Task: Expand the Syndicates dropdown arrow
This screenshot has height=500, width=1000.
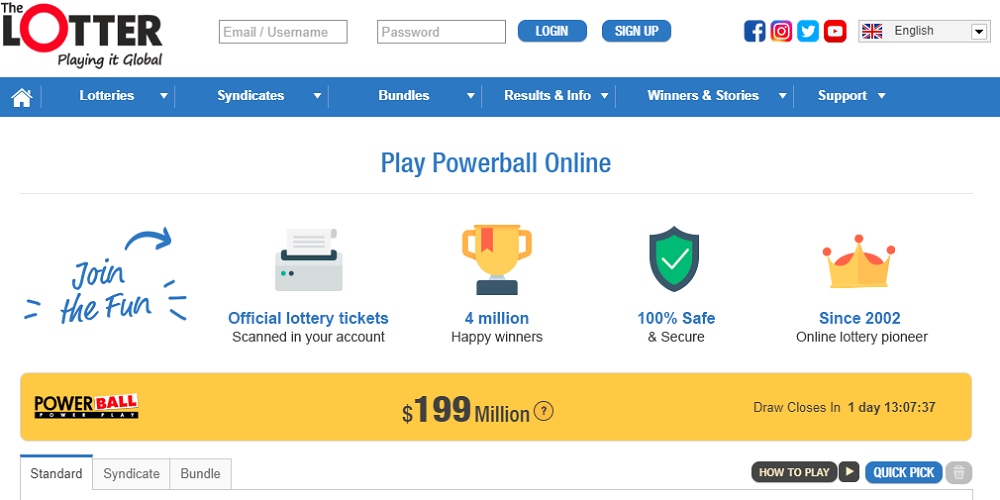Action: coord(317,96)
